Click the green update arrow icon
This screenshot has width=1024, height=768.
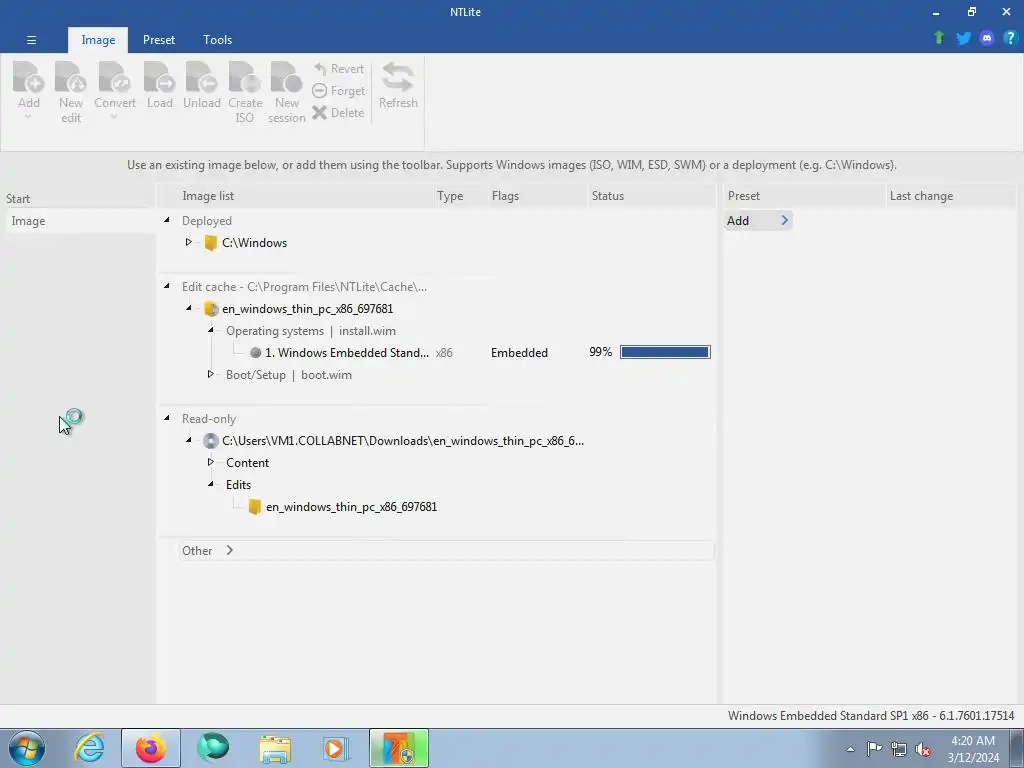coord(939,38)
